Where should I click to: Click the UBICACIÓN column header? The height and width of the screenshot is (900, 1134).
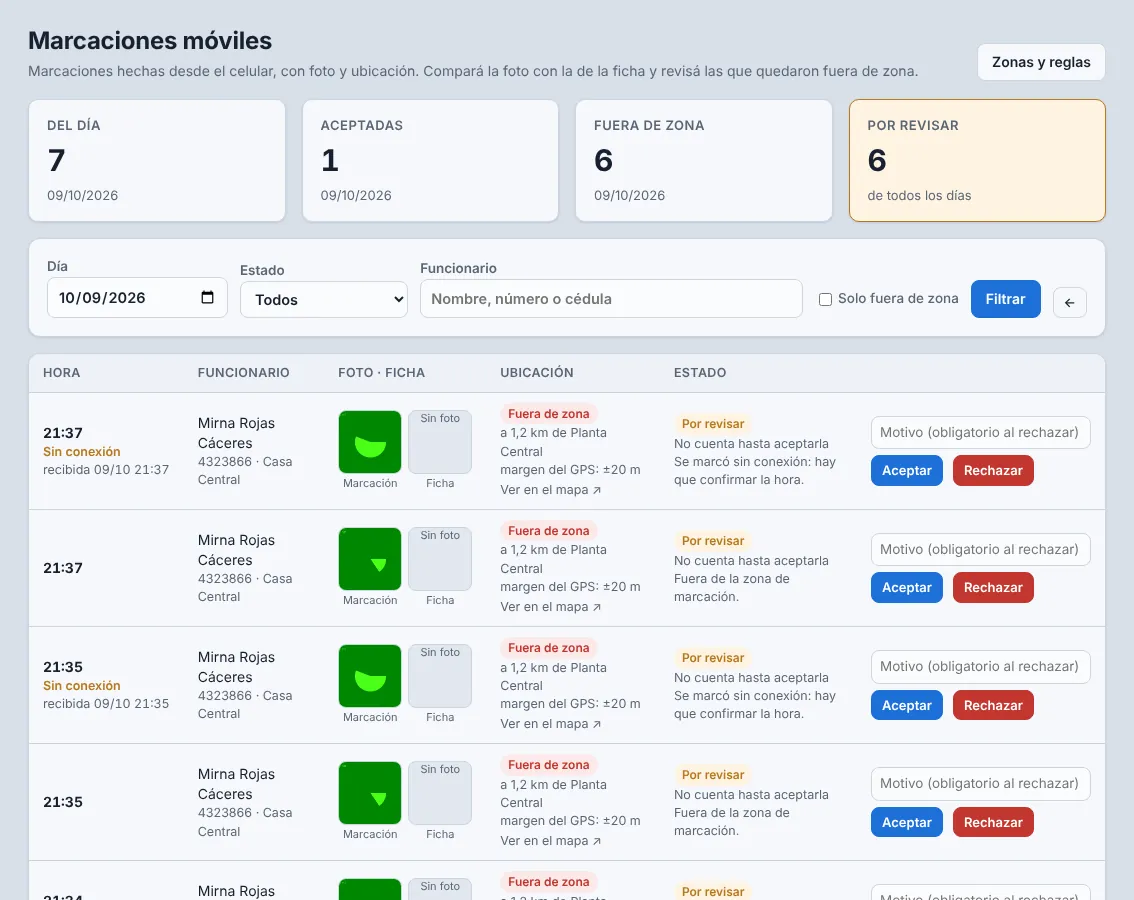click(537, 373)
